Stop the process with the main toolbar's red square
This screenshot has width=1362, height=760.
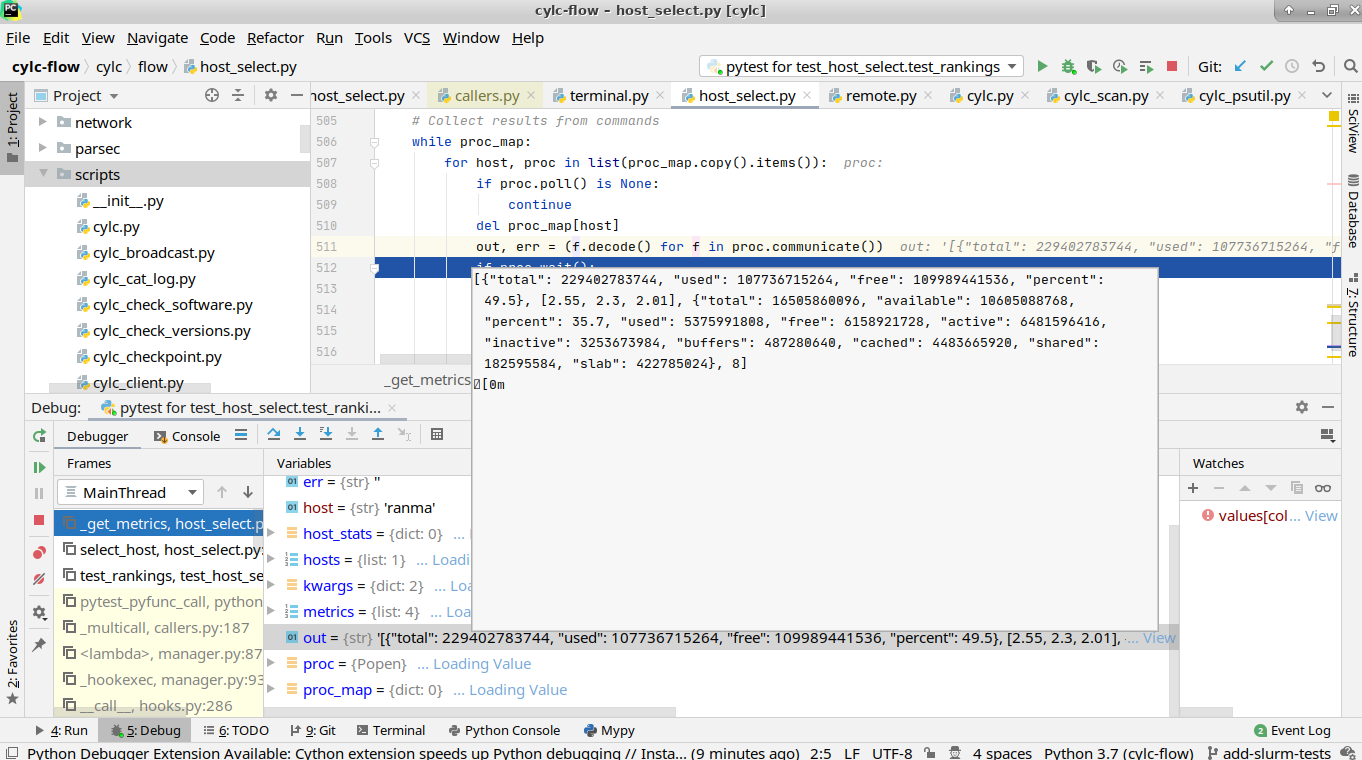pos(1172,66)
